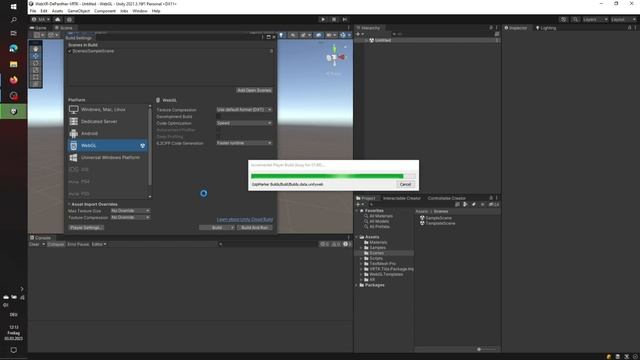
Task: Click the Console Clear button
Action: 34,244
